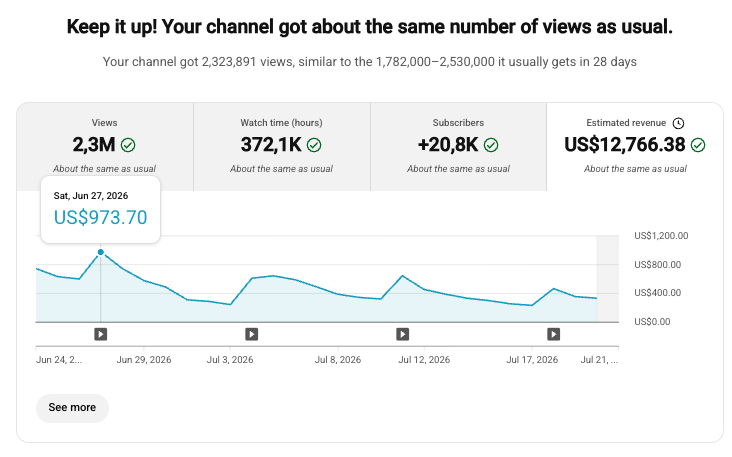
Task: Click the video marker near Jul 3
Action: 252,334
